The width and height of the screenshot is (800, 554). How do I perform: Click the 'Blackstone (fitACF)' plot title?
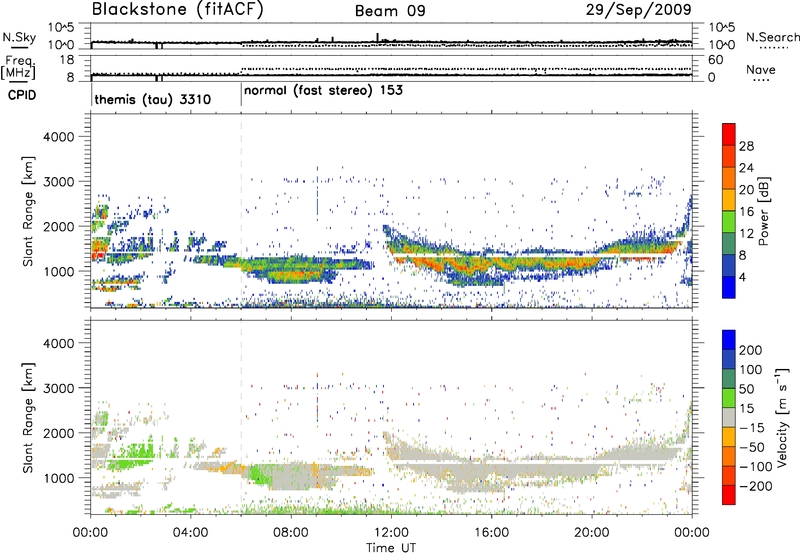178,10
